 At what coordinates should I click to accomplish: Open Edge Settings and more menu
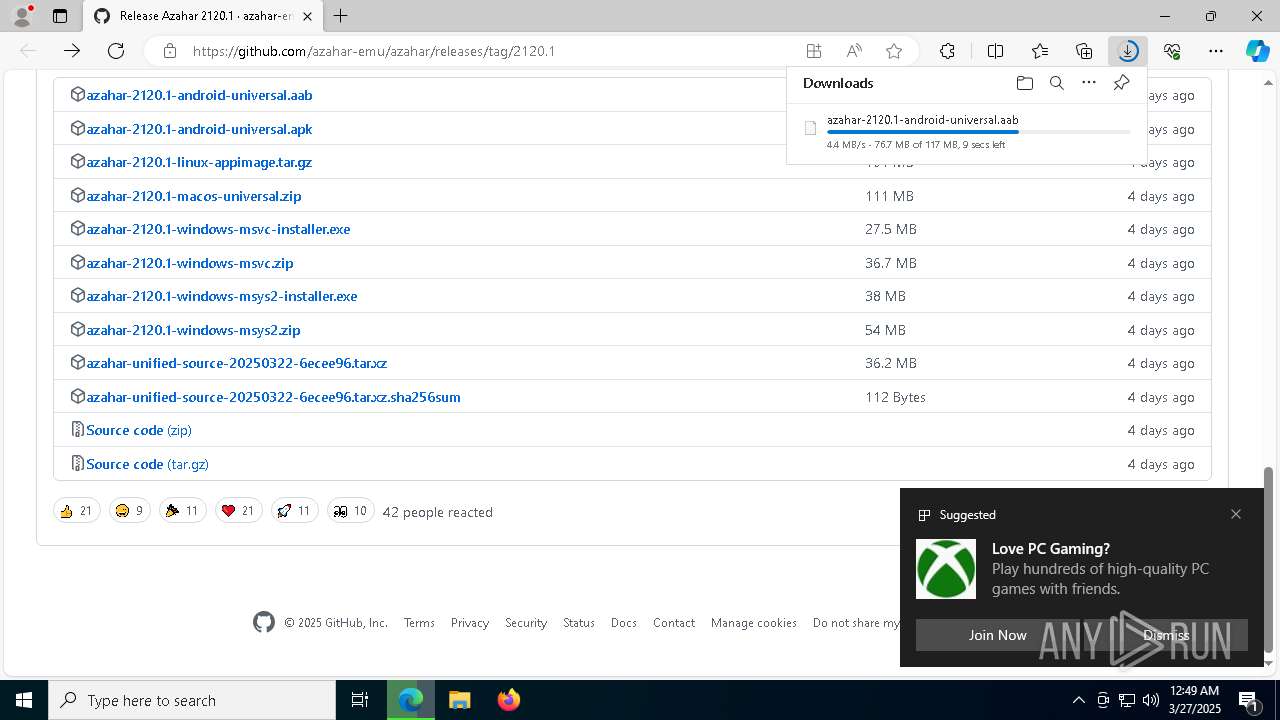(x=1216, y=51)
